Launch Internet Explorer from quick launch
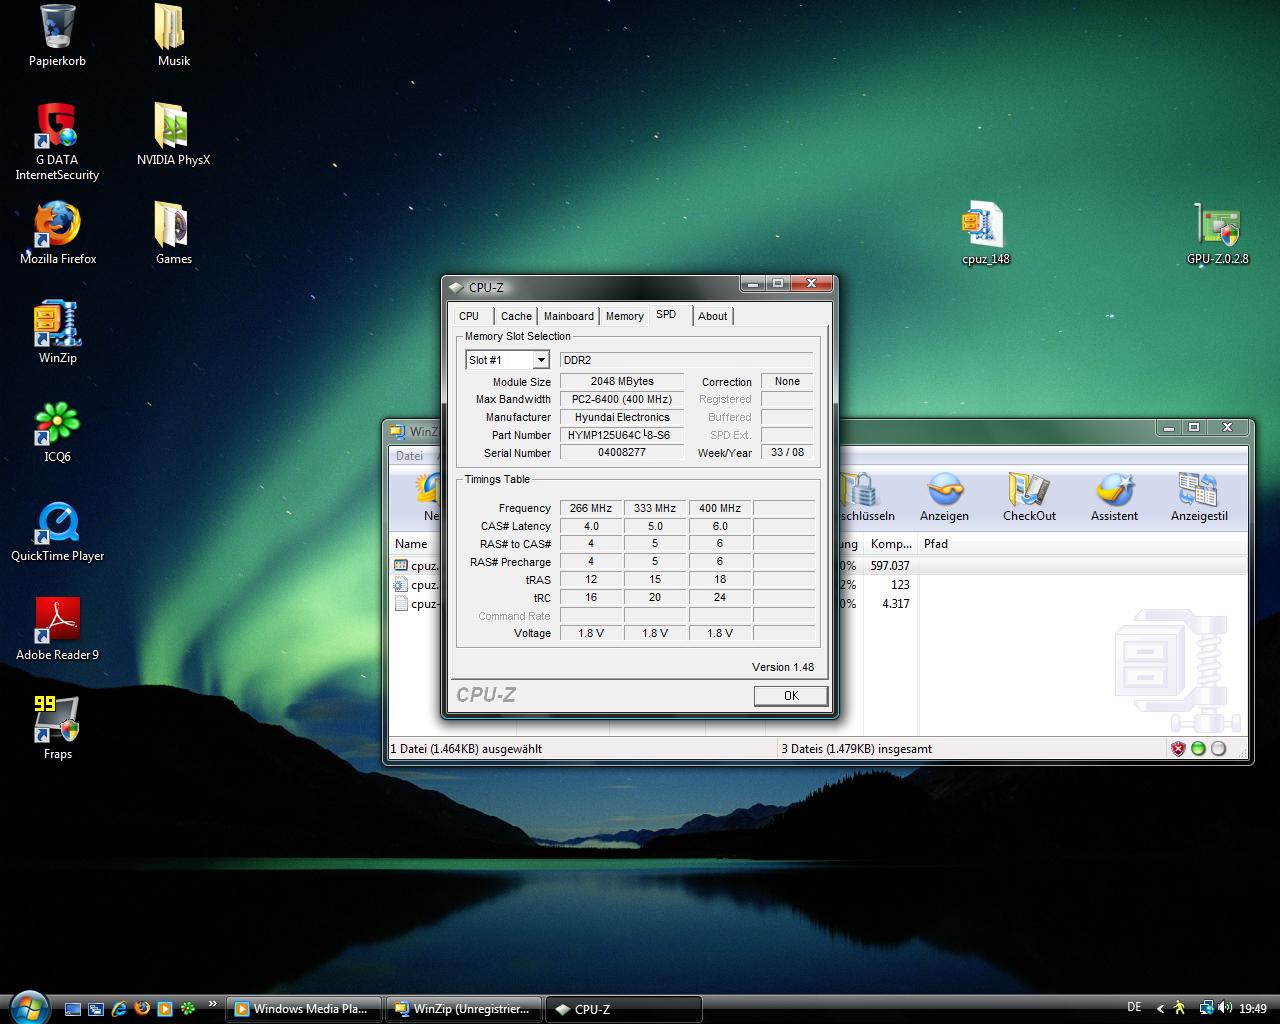This screenshot has height=1024, width=1280. point(119,1009)
